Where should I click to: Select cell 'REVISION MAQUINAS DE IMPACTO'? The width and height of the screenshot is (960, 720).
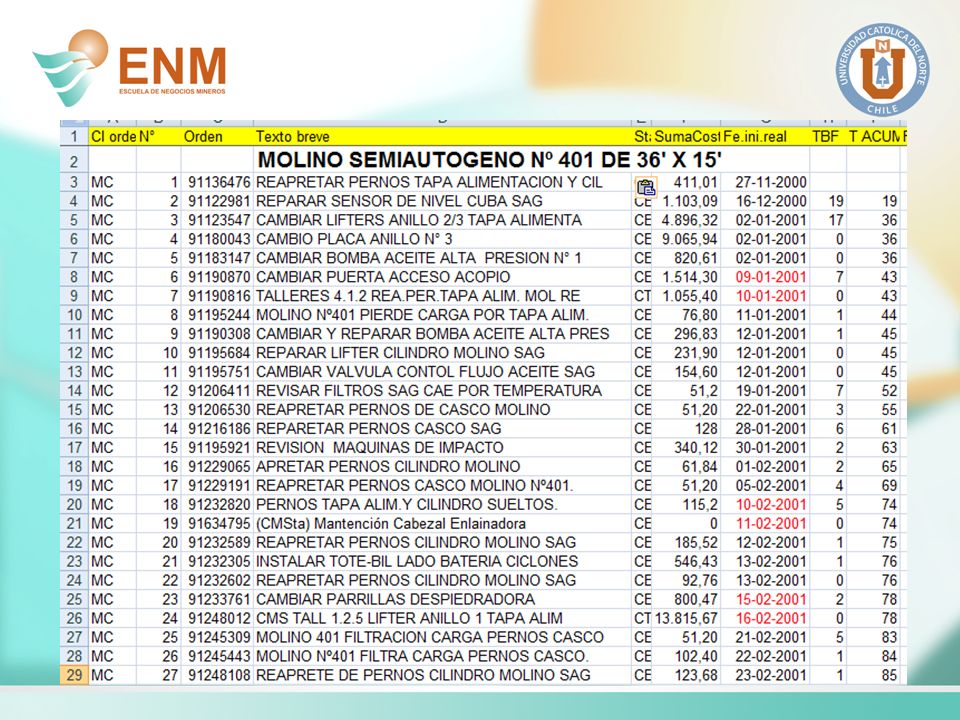tap(443, 448)
